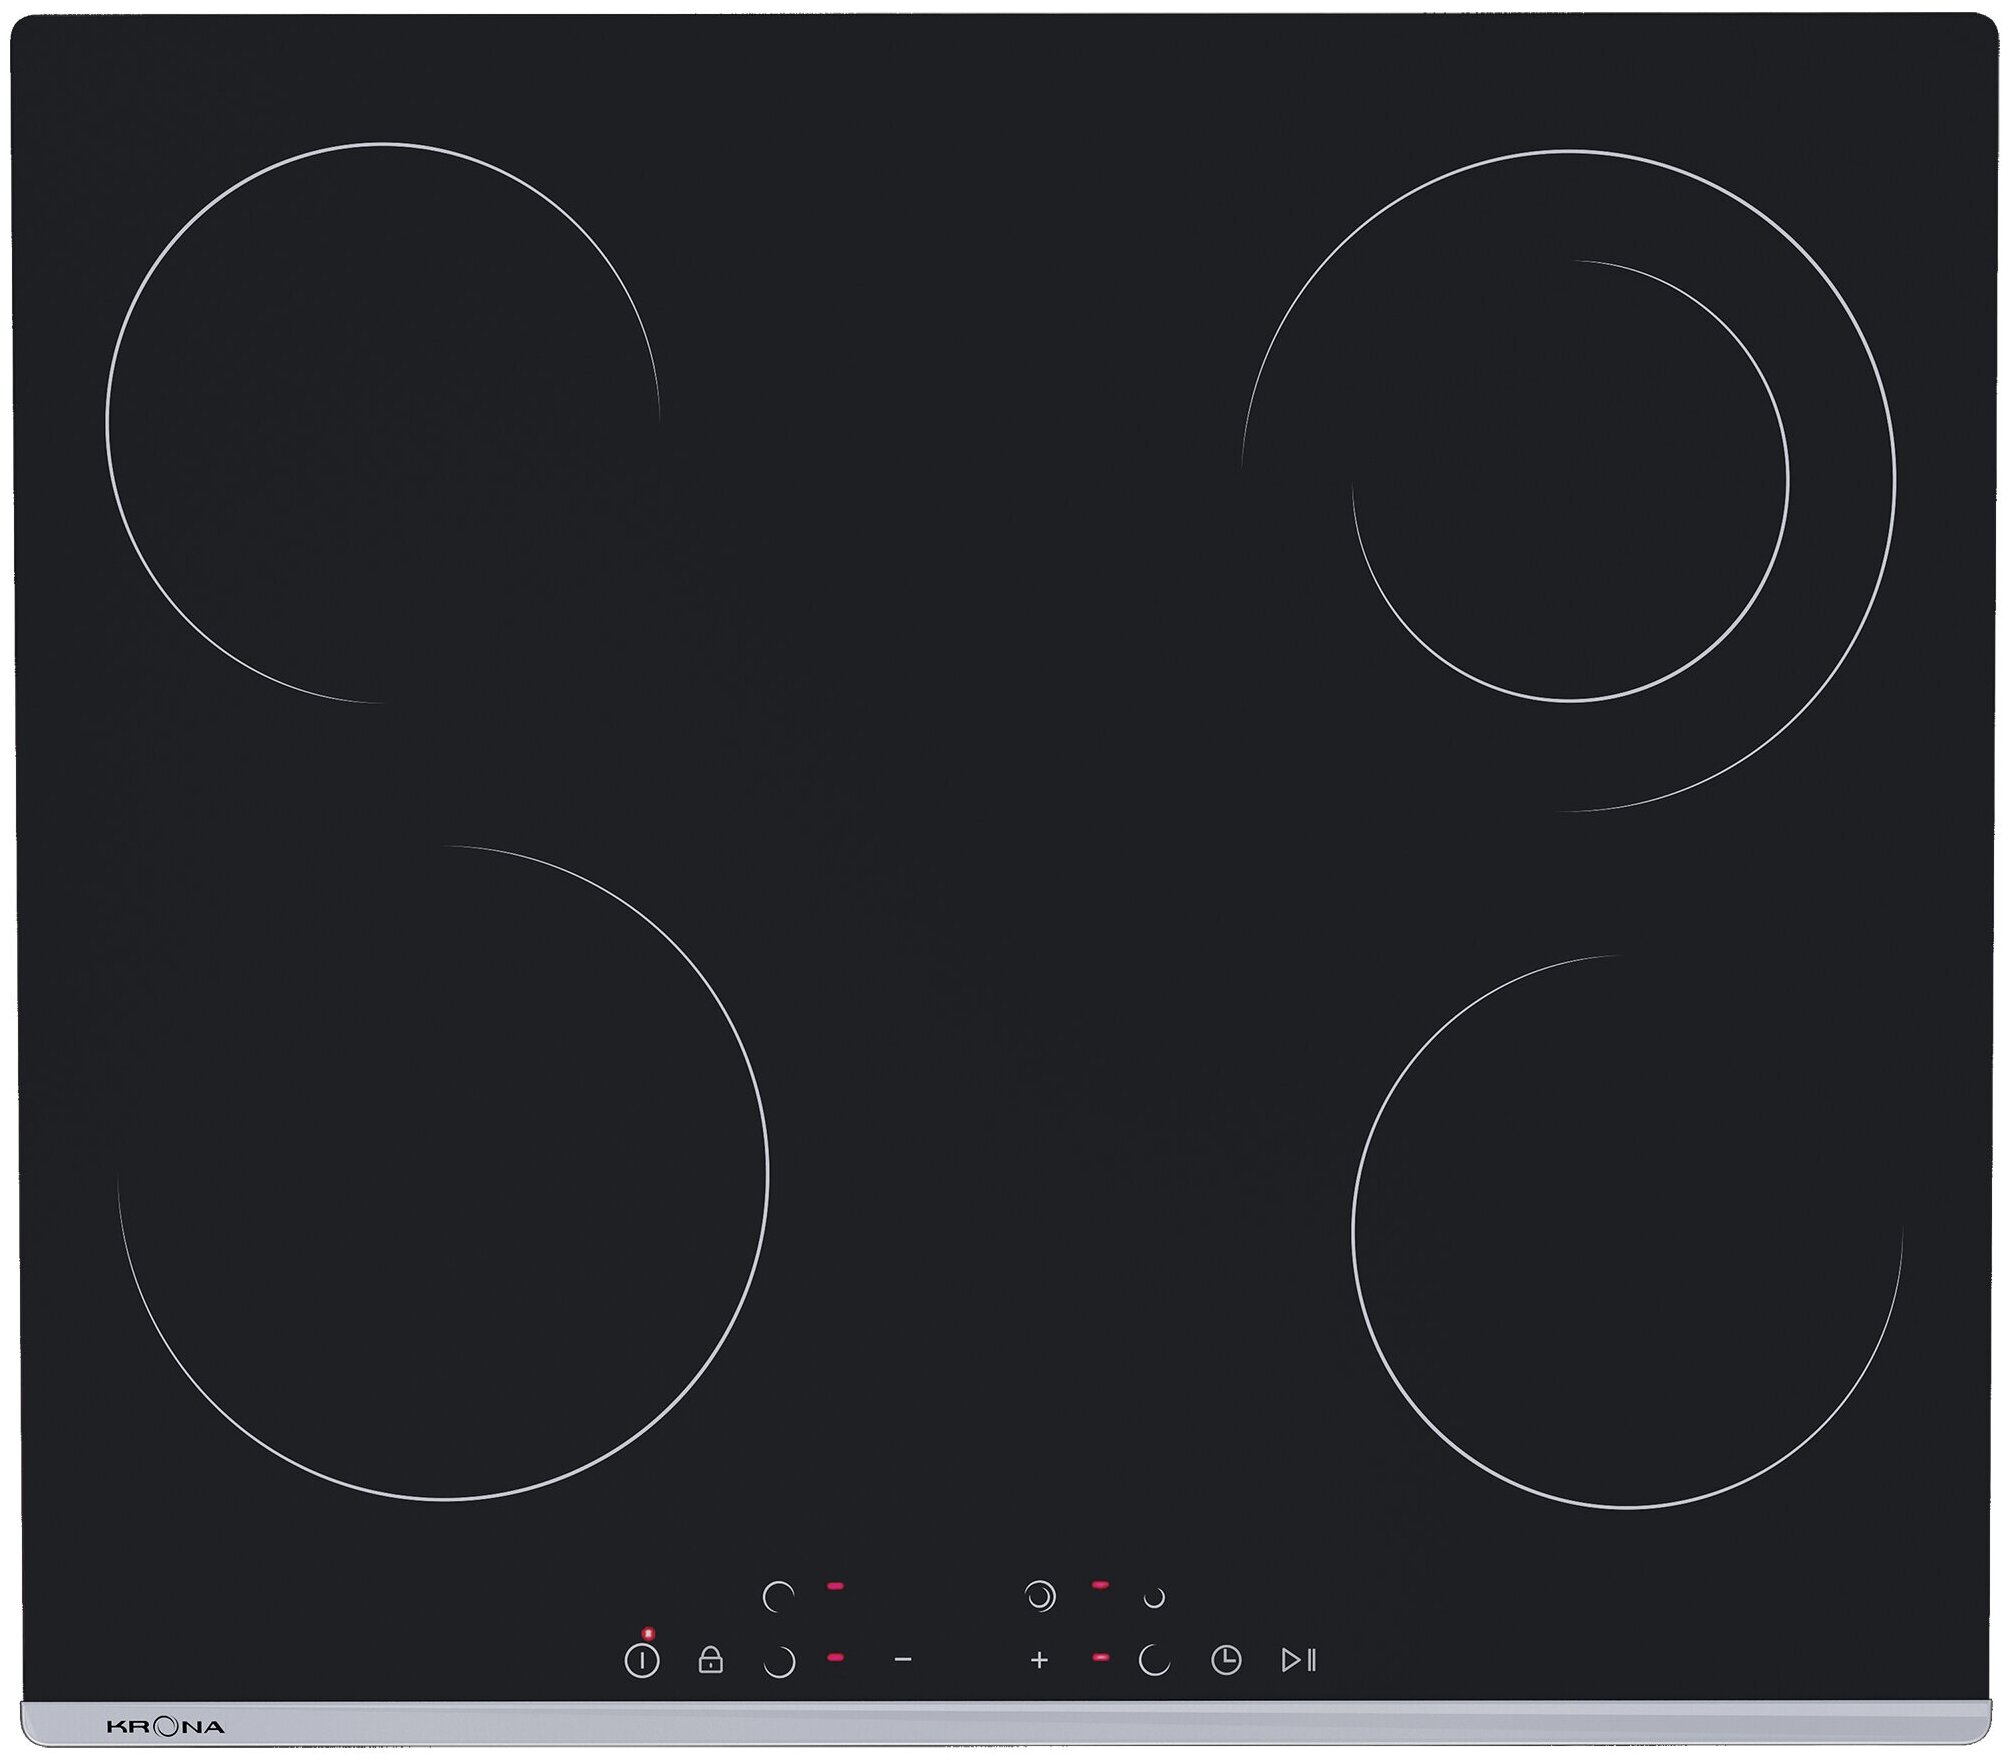Click inside the front-right burner circle
Screen dimensions: 2012x1764
pyautogui.click(x=1626, y=1230)
